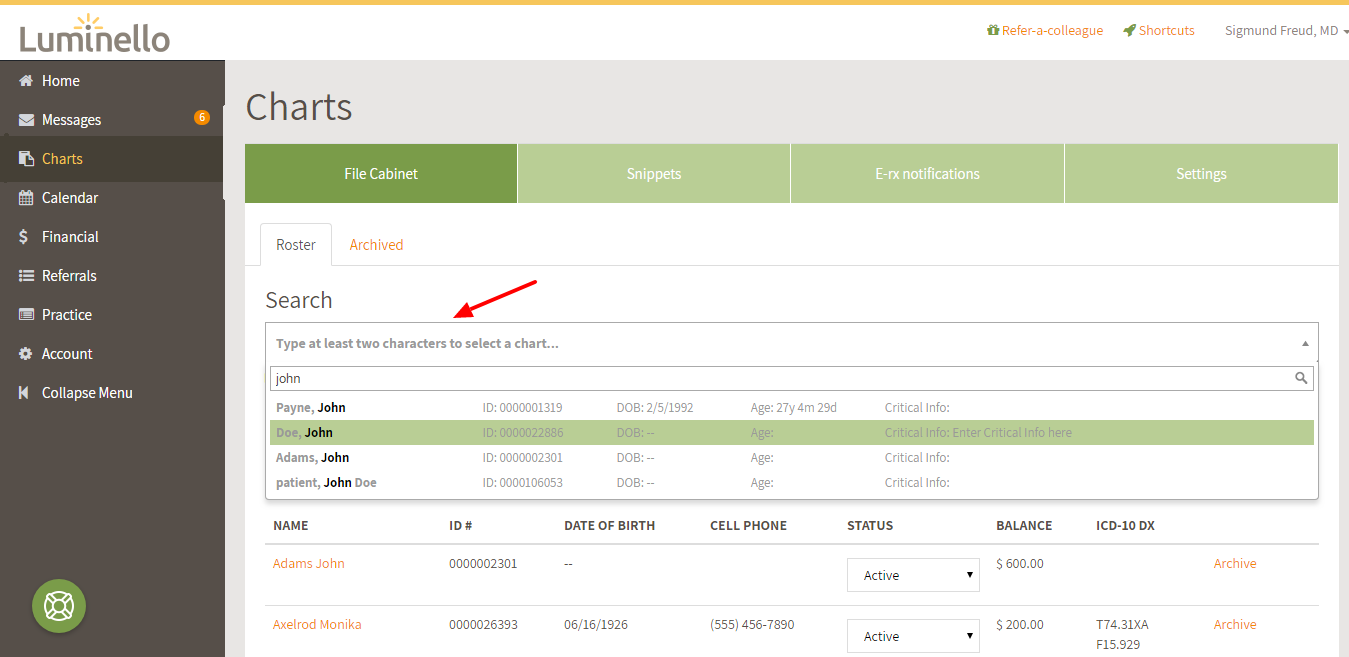This screenshot has width=1349, height=657.
Task: Click the (555) 456-7890 phone number
Action: point(752,624)
